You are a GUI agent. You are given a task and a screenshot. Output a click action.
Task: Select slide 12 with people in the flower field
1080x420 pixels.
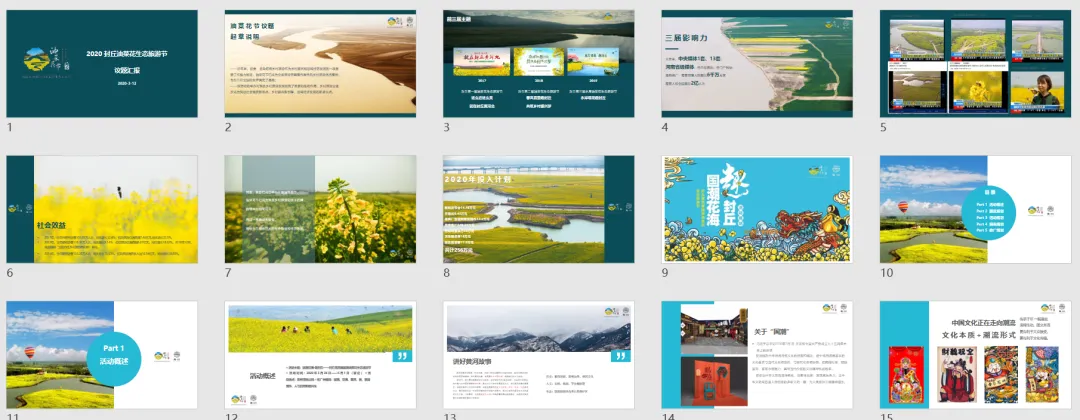[x=320, y=355]
